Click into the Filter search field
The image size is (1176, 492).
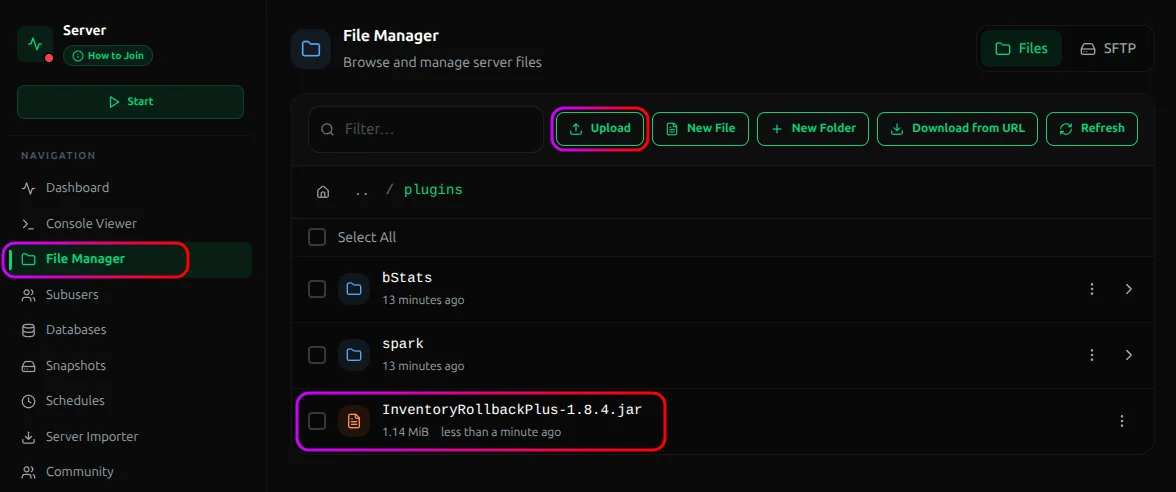426,129
